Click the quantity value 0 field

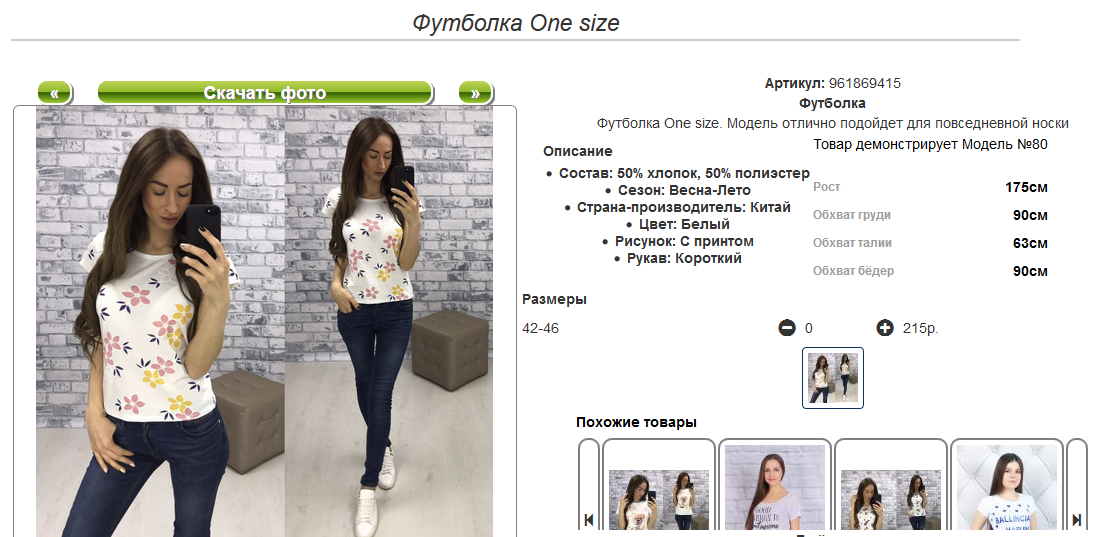(809, 328)
